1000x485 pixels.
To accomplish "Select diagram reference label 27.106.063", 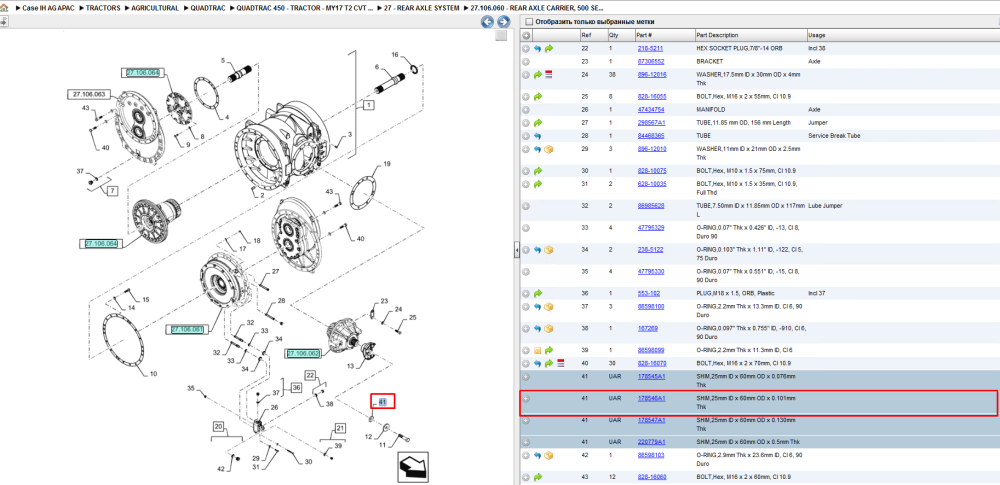I will tap(89, 94).
